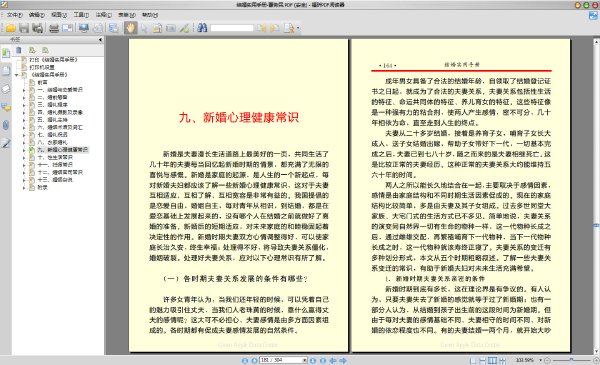Click the find next icon
The image size is (600, 365).
(x=274, y=28)
